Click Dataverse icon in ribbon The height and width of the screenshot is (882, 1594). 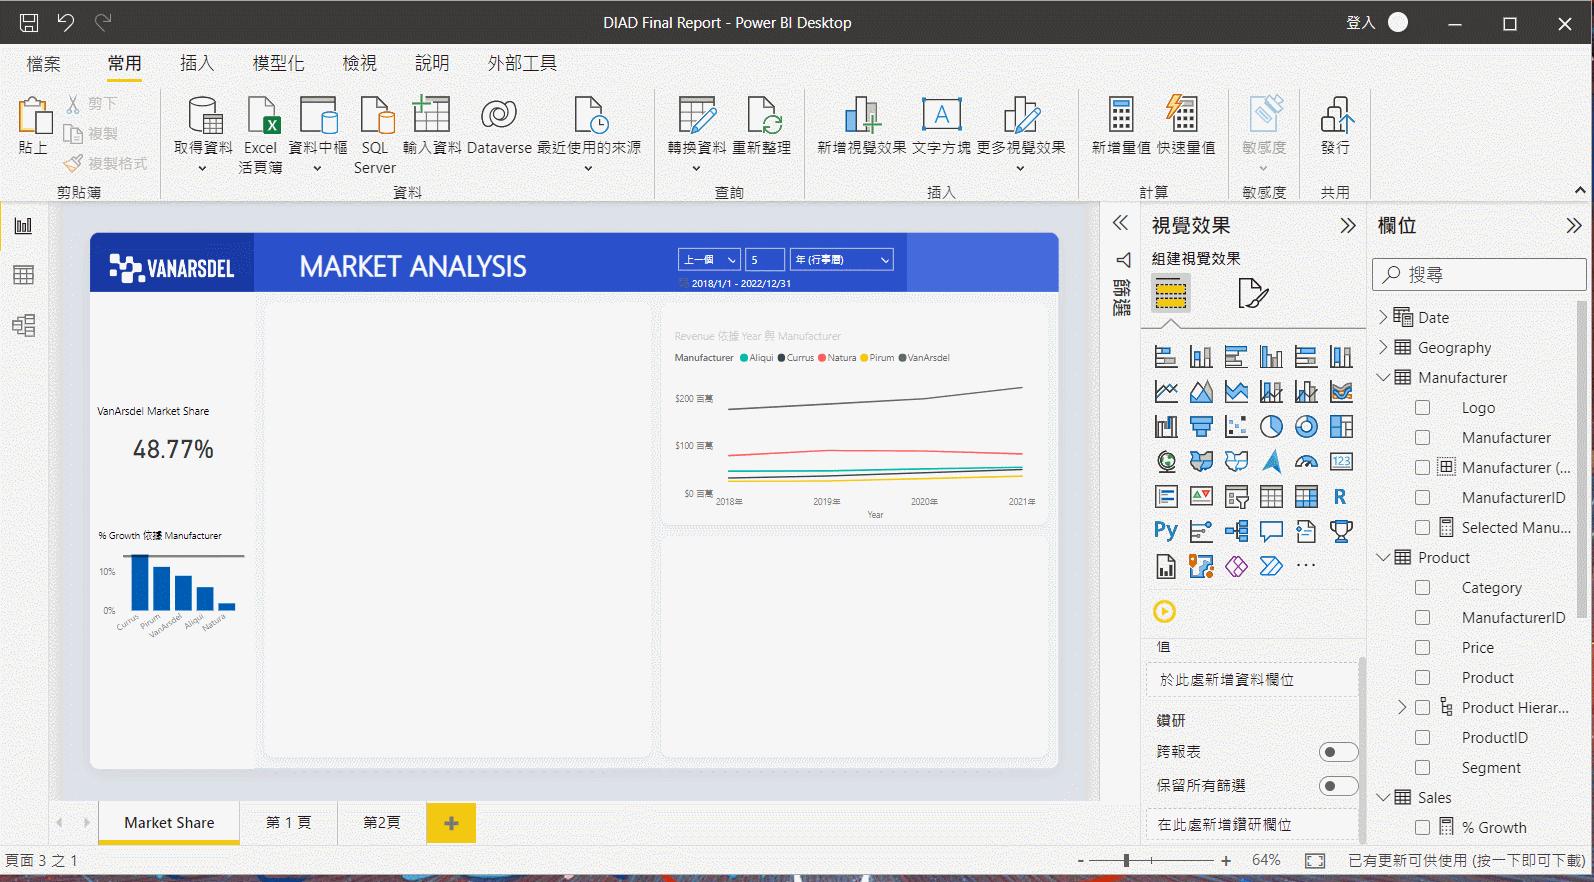click(x=499, y=125)
